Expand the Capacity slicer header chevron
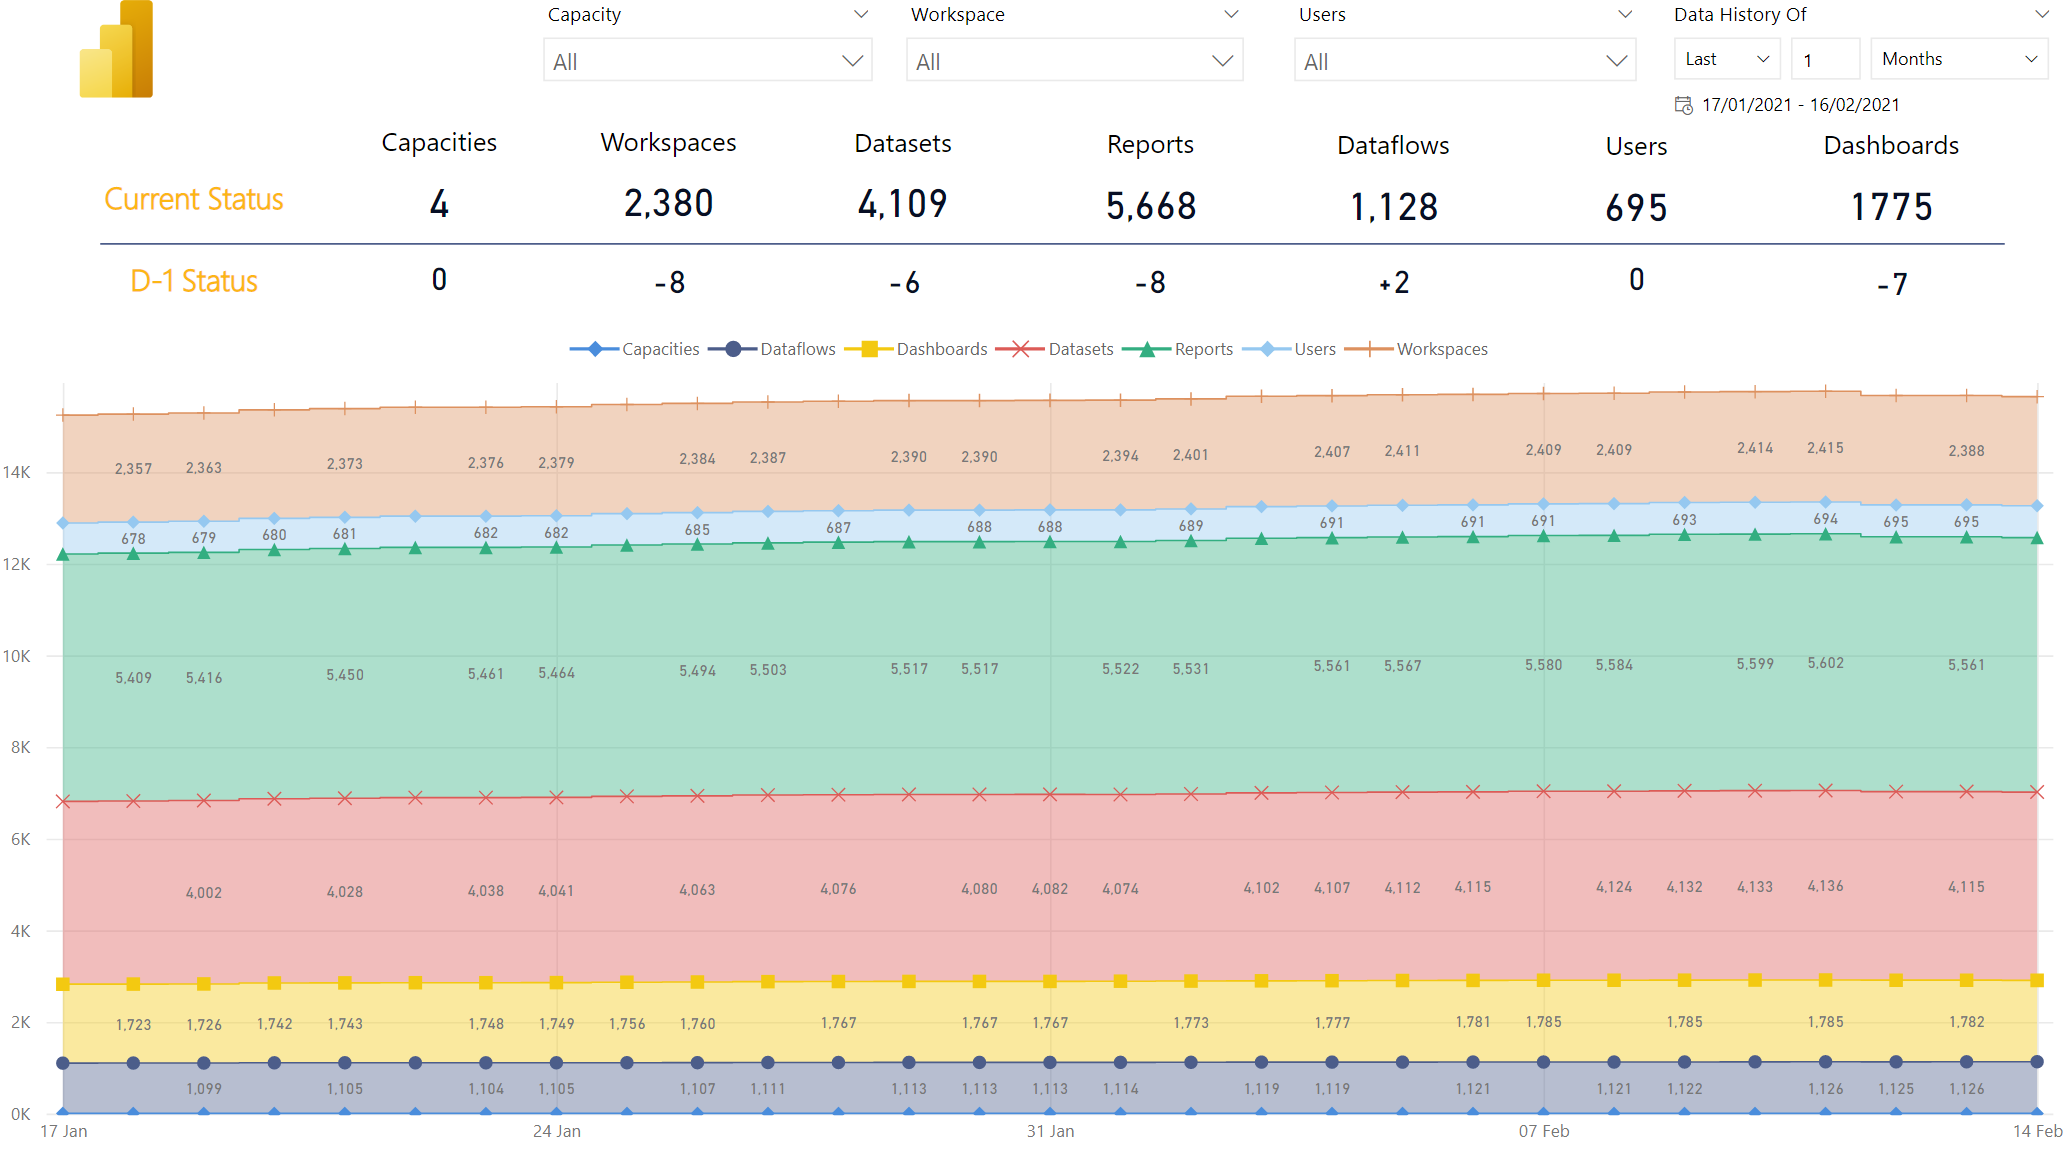The width and height of the screenshot is (2068, 1157). point(861,14)
